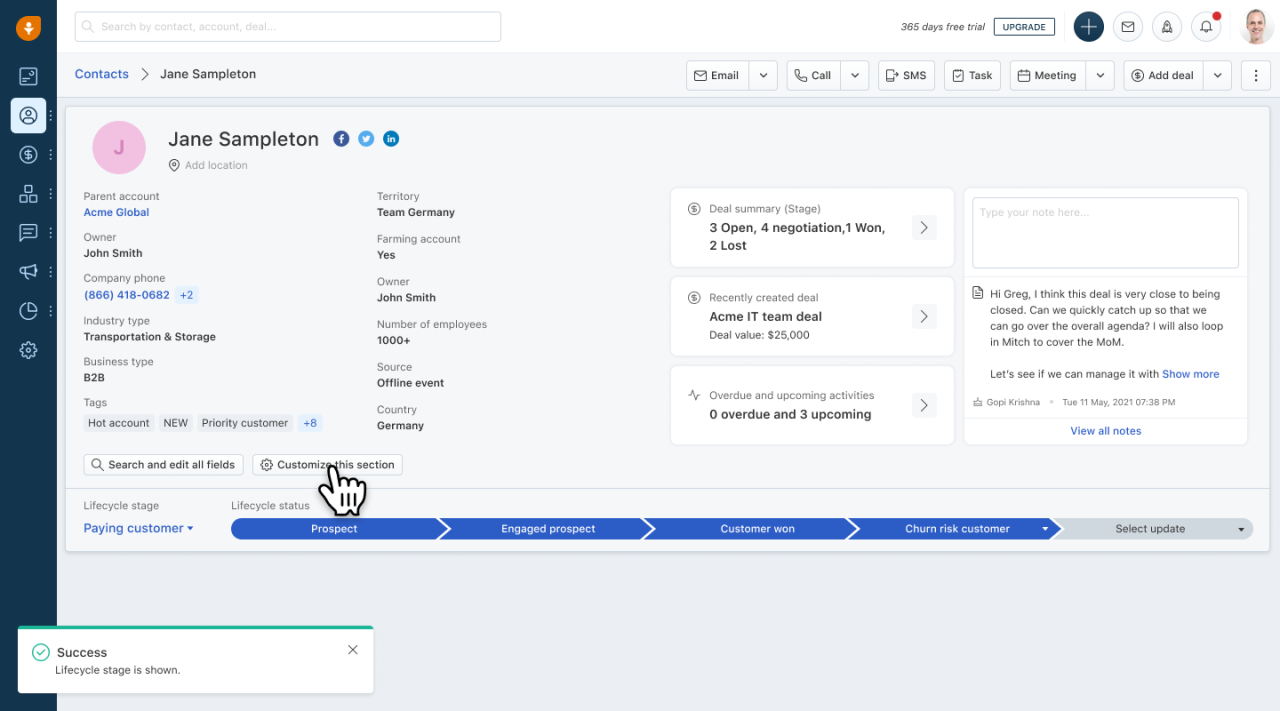The height and width of the screenshot is (711, 1280).
Task: Open the settings gear in sidebar
Action: click(28, 350)
